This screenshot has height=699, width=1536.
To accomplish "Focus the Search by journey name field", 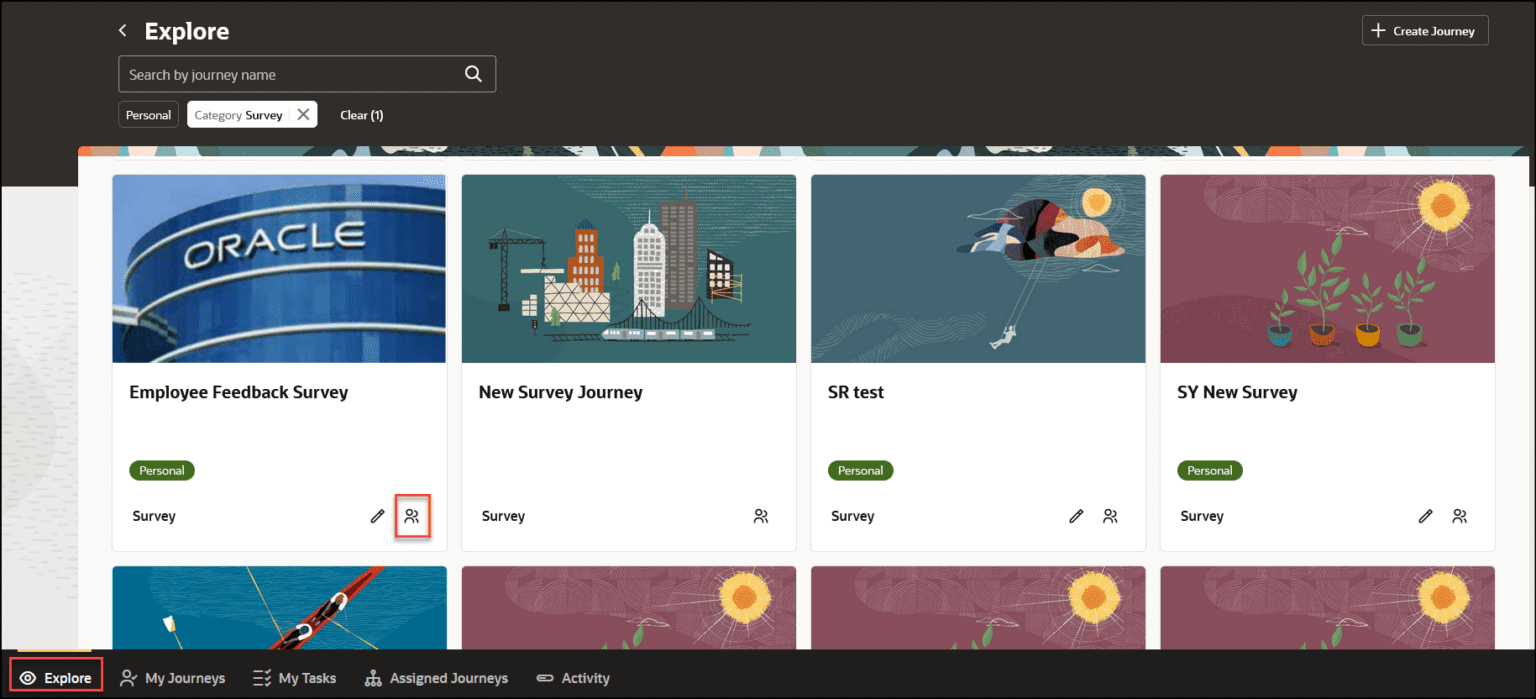I will (x=307, y=74).
